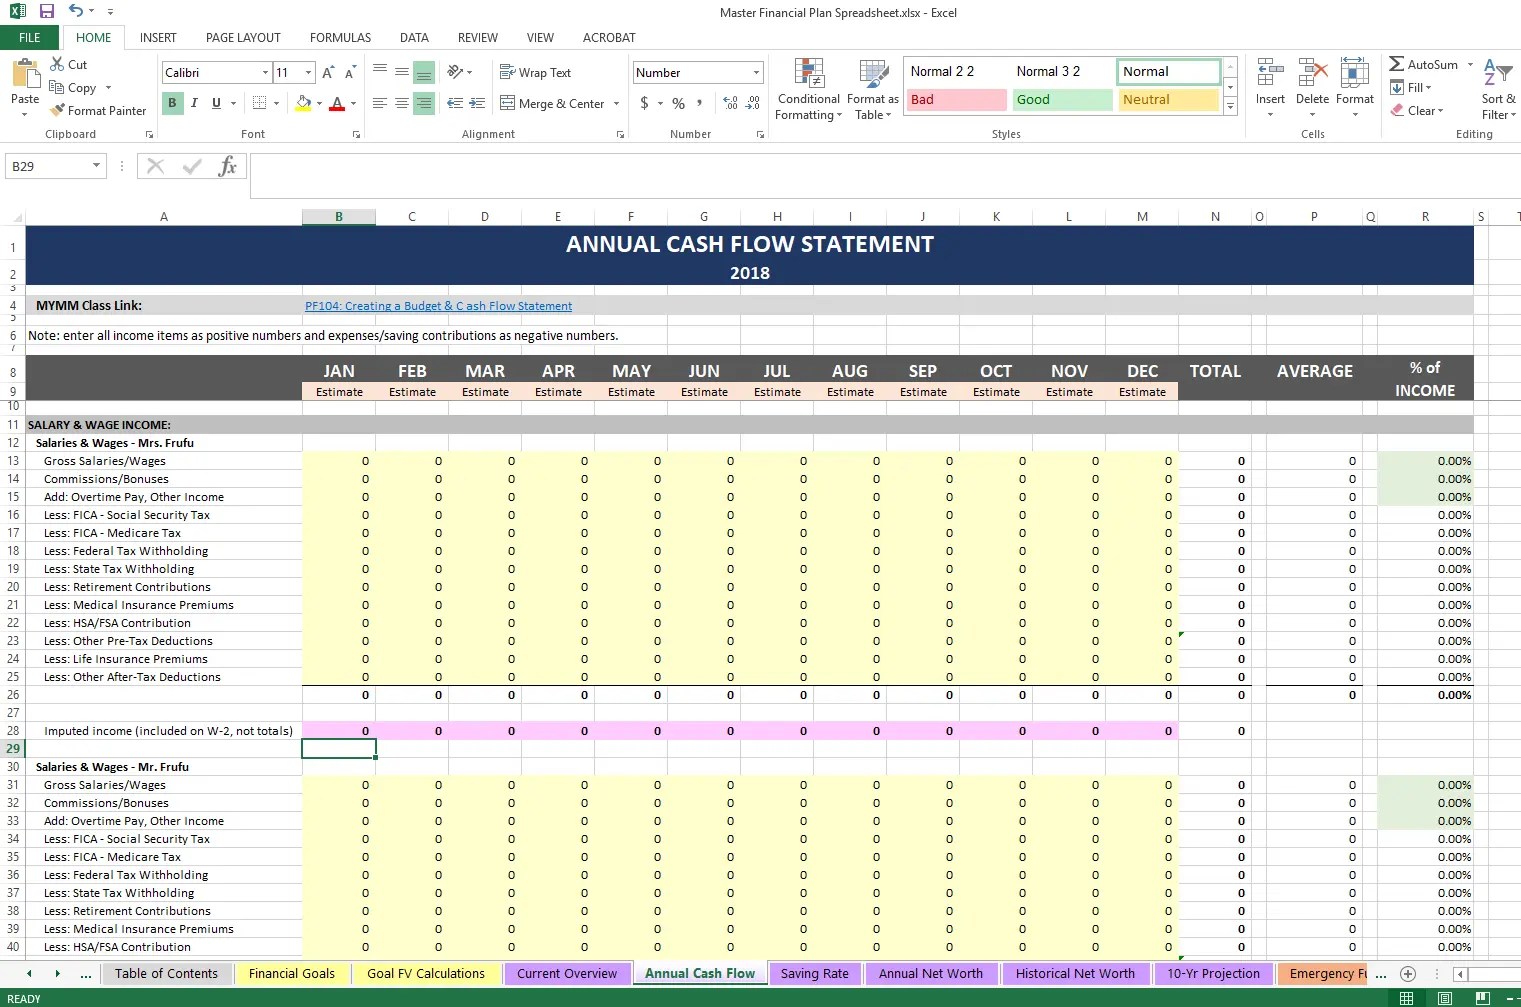Open the font name dropdown
Image resolution: width=1521 pixels, height=1007 pixels.
click(265, 73)
